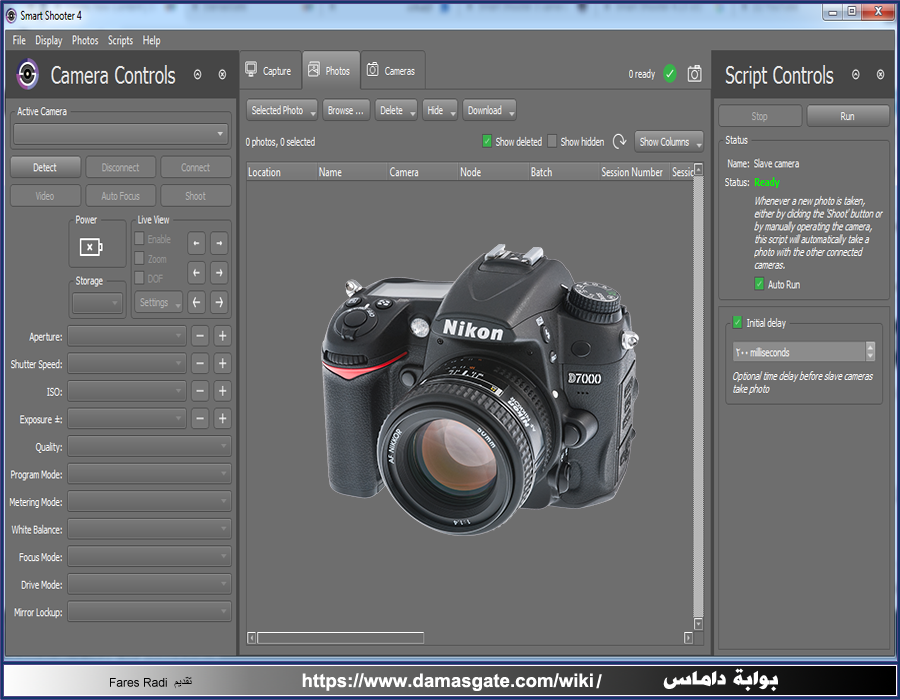Viewport: 900px width, 700px height.
Task: Toggle Live View DOF checkbox
Action: (139, 278)
